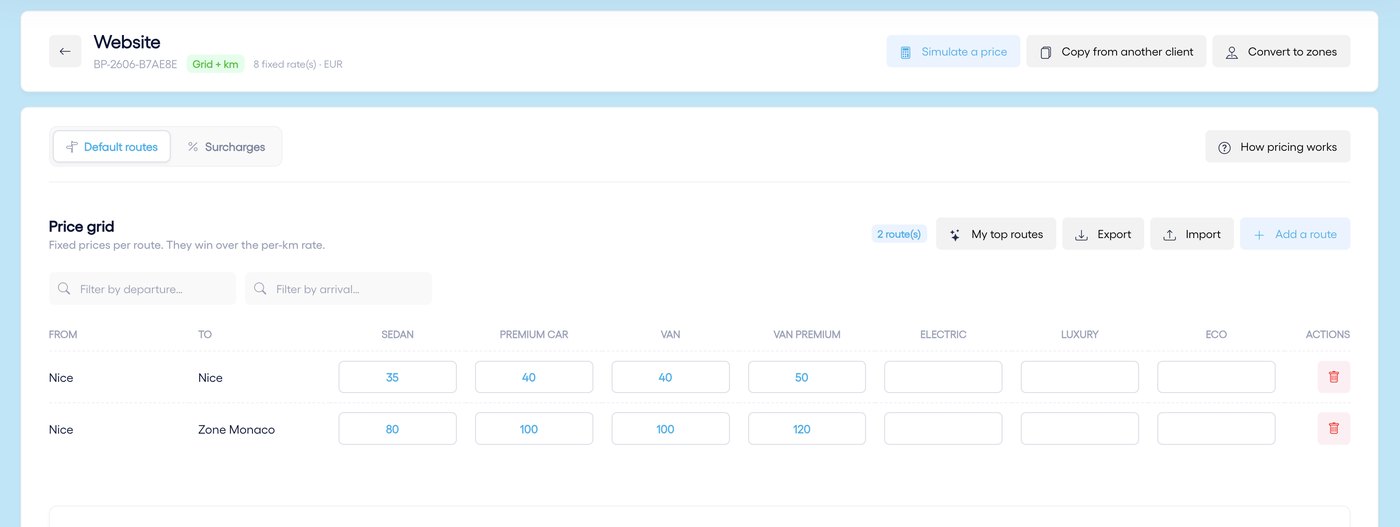Click the Add a route button
This screenshot has width=1400, height=527.
[x=1295, y=234]
